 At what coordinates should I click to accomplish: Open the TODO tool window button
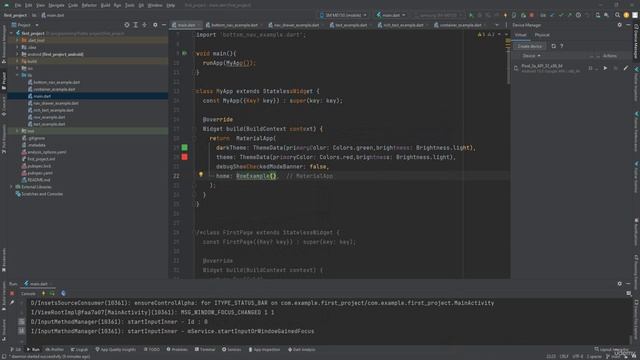pyautogui.click(x=152, y=350)
